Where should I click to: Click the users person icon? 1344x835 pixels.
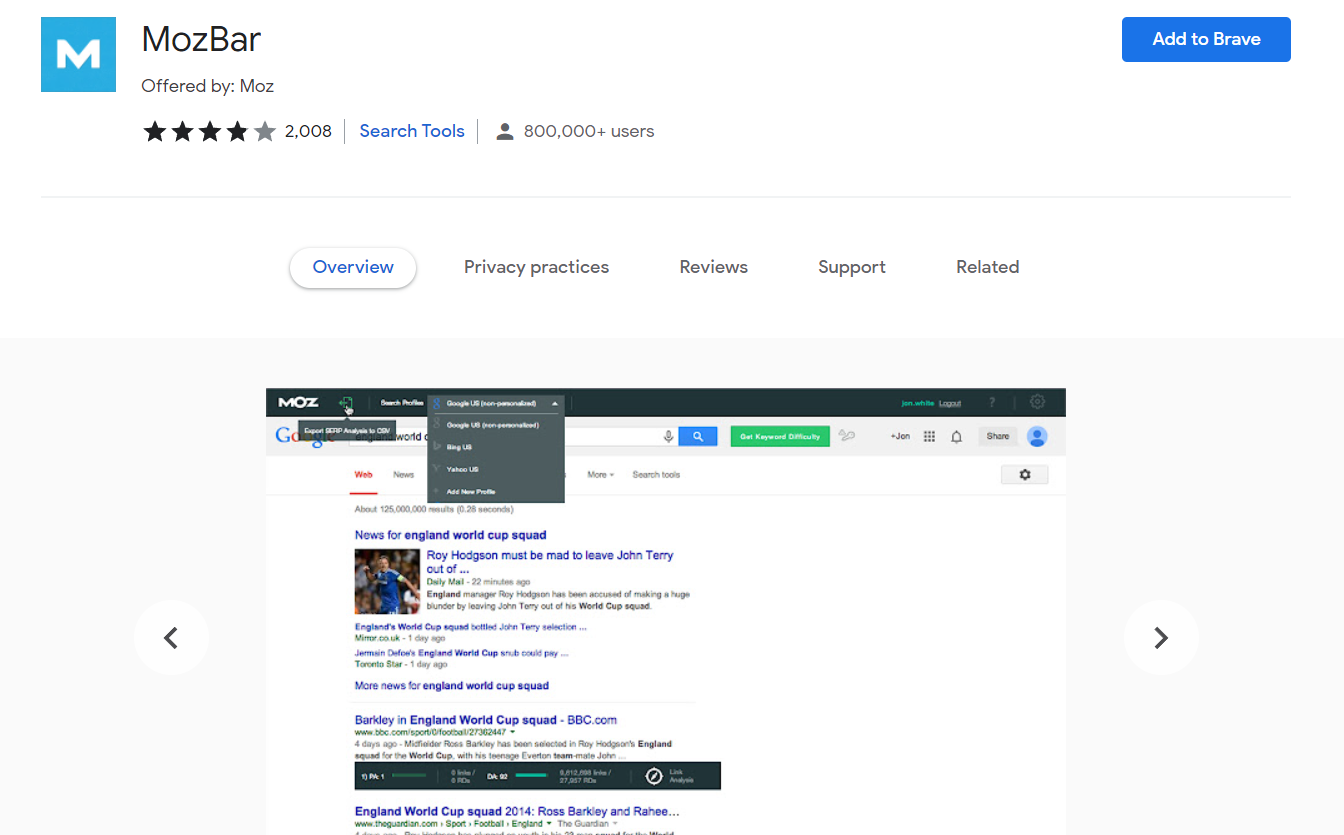pyautogui.click(x=505, y=131)
